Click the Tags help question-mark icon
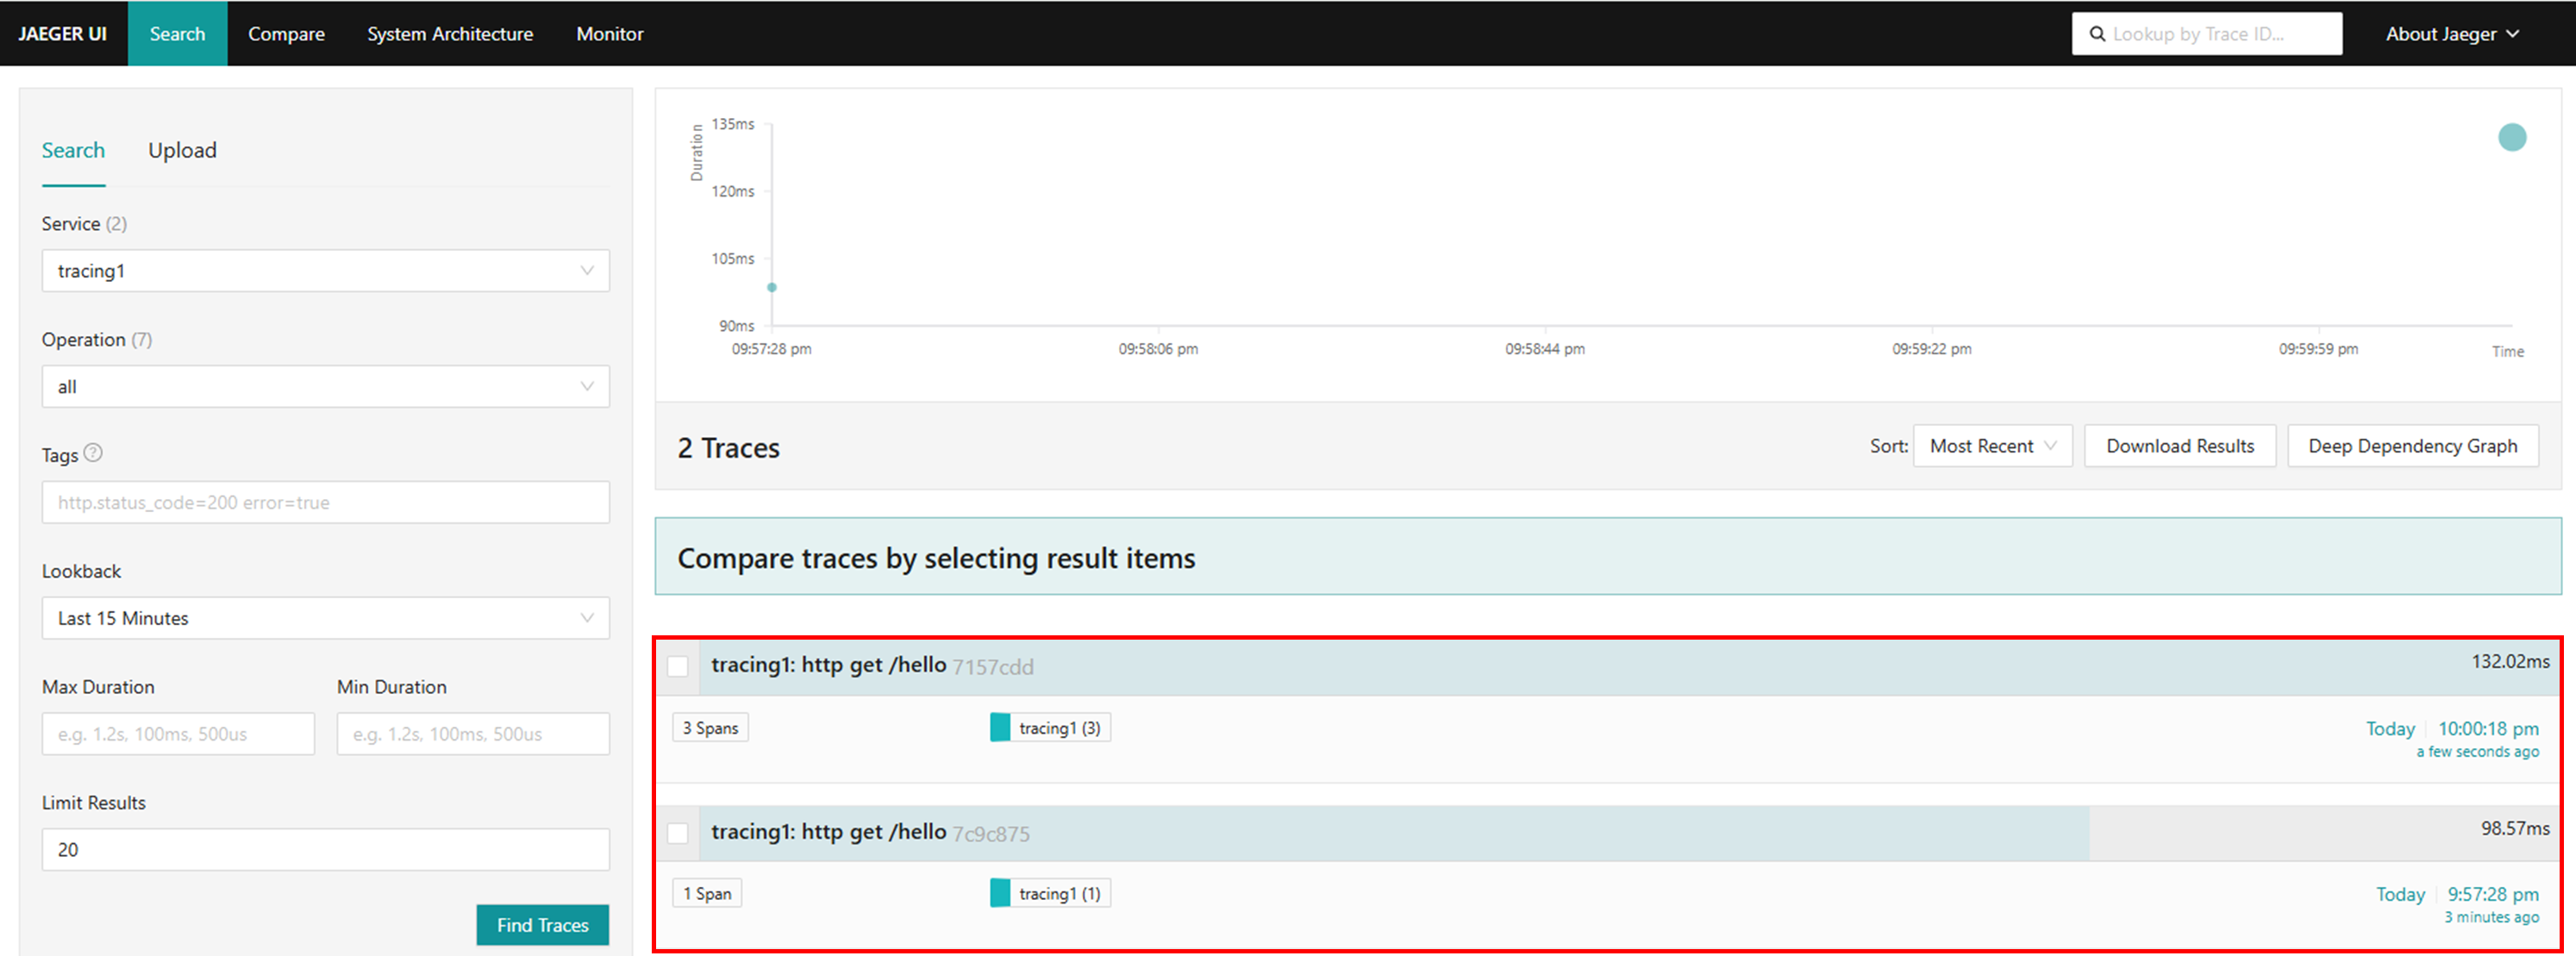Image resolution: width=2576 pixels, height=956 pixels. (x=93, y=453)
